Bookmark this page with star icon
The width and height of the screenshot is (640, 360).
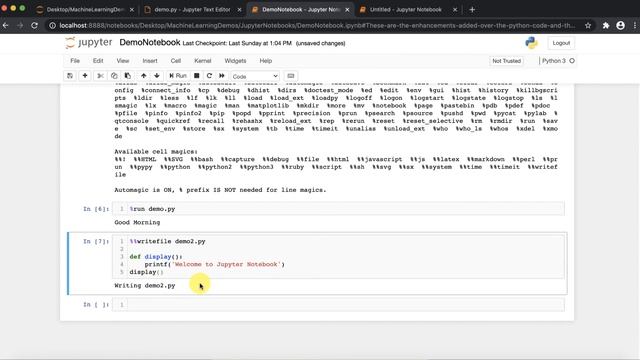click(588, 25)
